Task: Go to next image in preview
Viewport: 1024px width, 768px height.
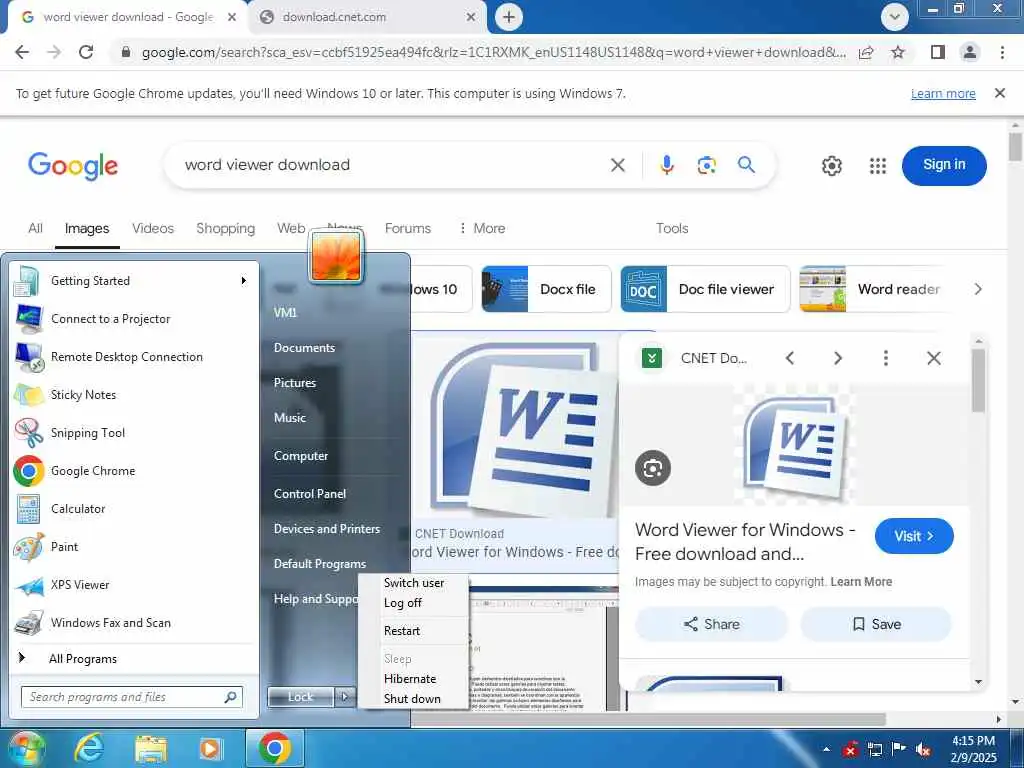Action: pyautogui.click(x=838, y=358)
